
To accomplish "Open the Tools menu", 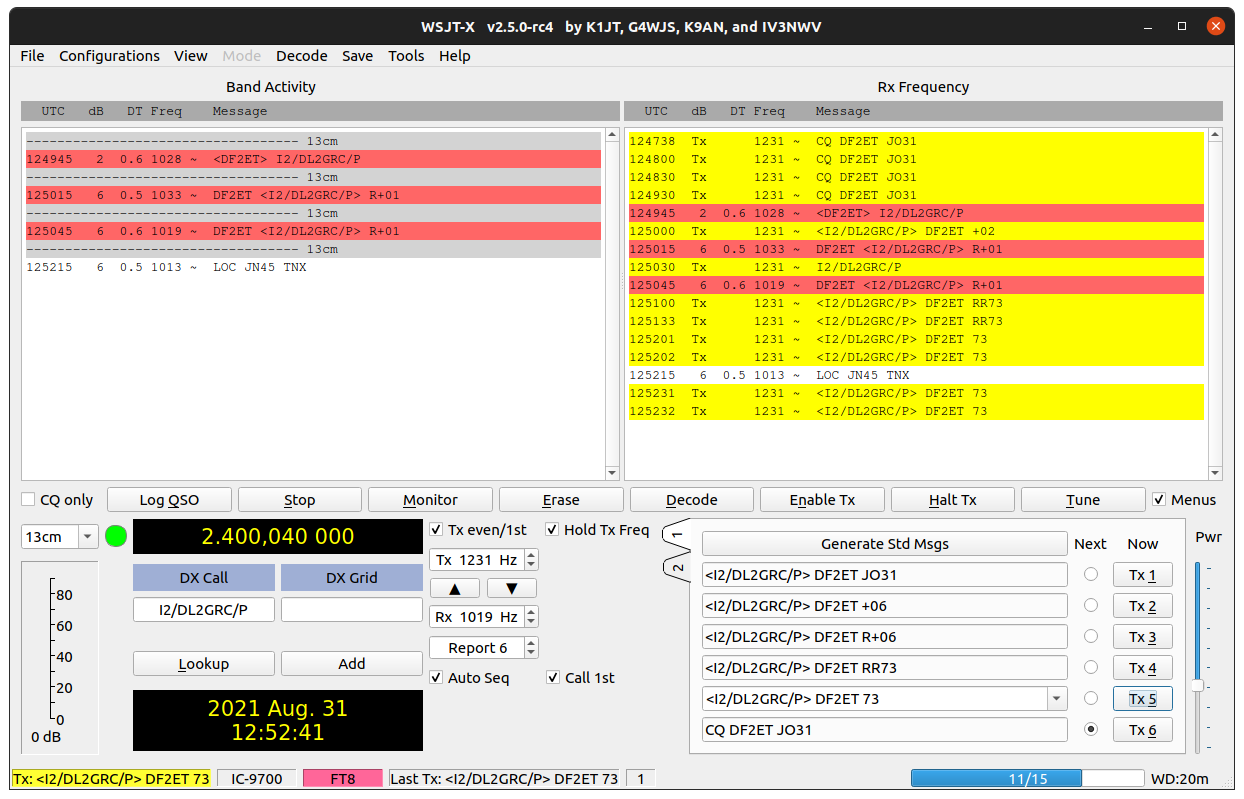I will coord(406,56).
